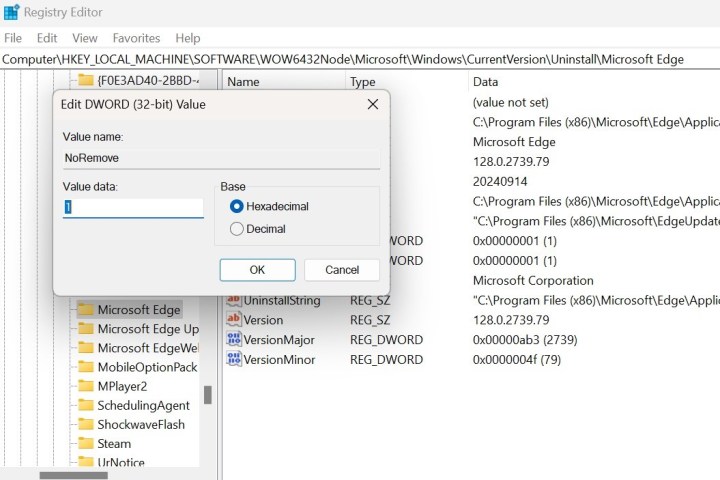Click the MPlayer2 folder icon
Viewport: 720px width, 480px height.
[85, 386]
